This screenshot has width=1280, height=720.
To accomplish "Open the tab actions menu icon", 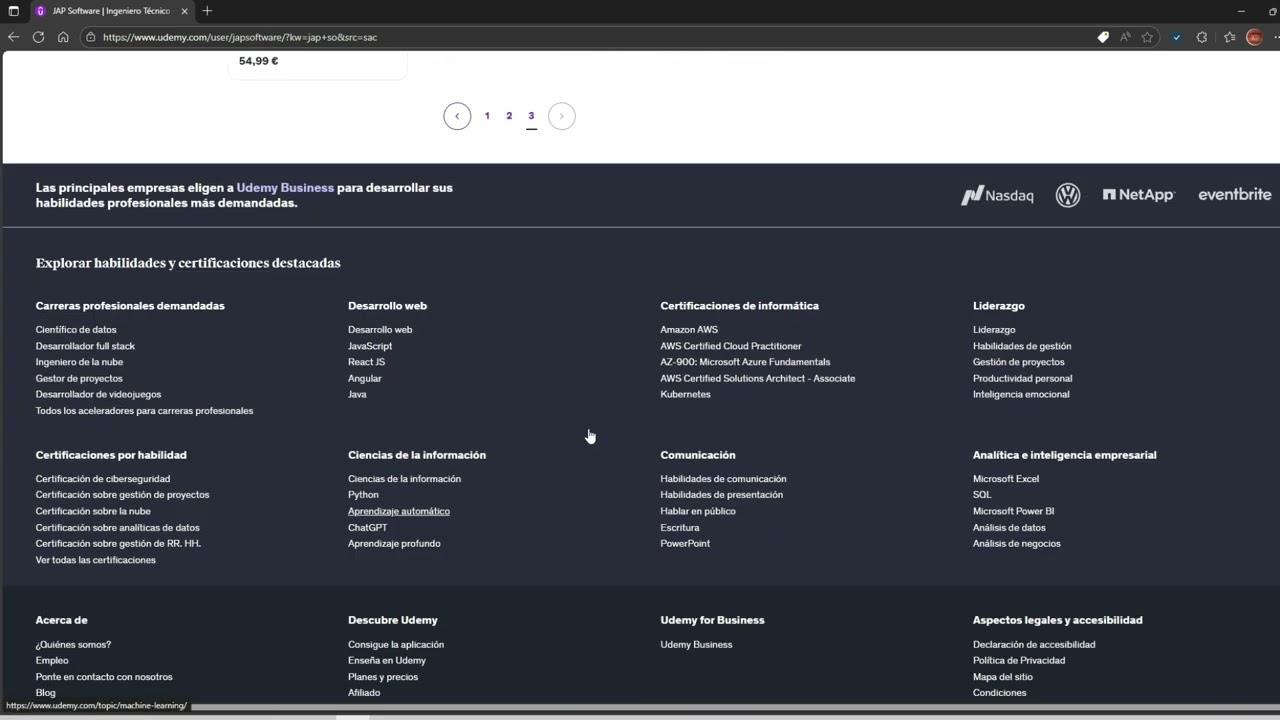I will pos(13,11).
